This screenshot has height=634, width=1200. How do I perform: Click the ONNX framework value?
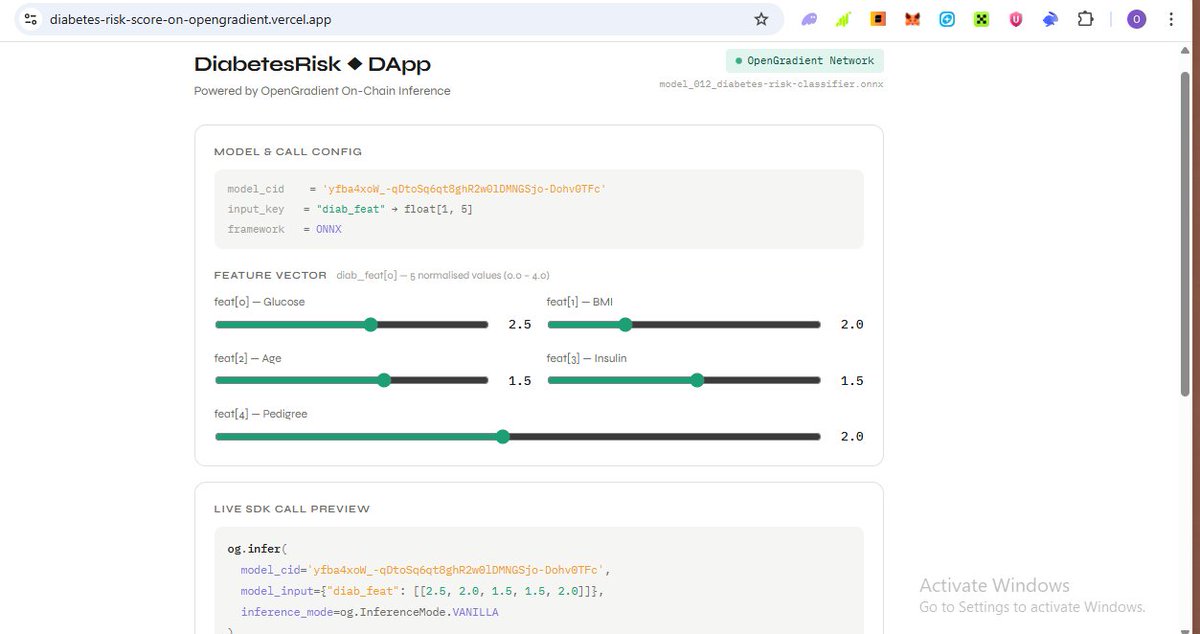pyautogui.click(x=329, y=229)
